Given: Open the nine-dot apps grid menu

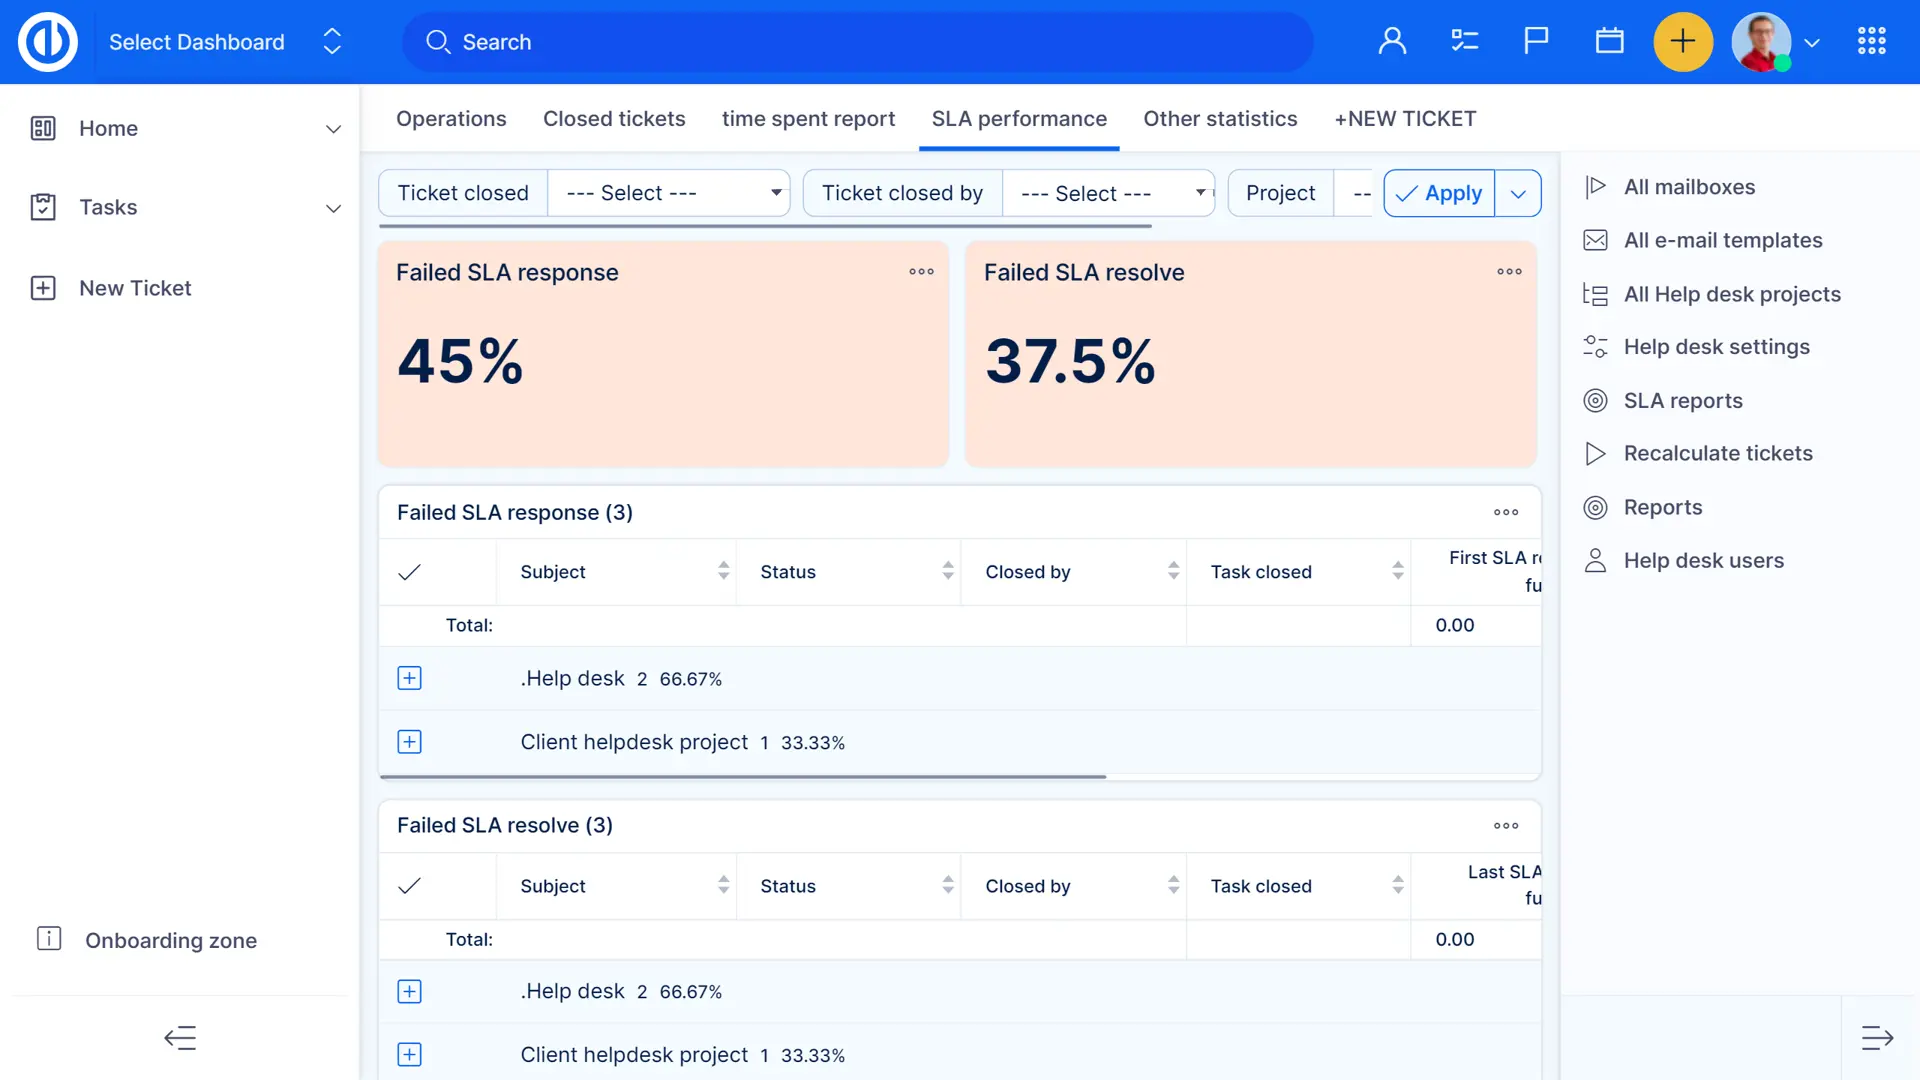Looking at the screenshot, I should tap(1871, 41).
